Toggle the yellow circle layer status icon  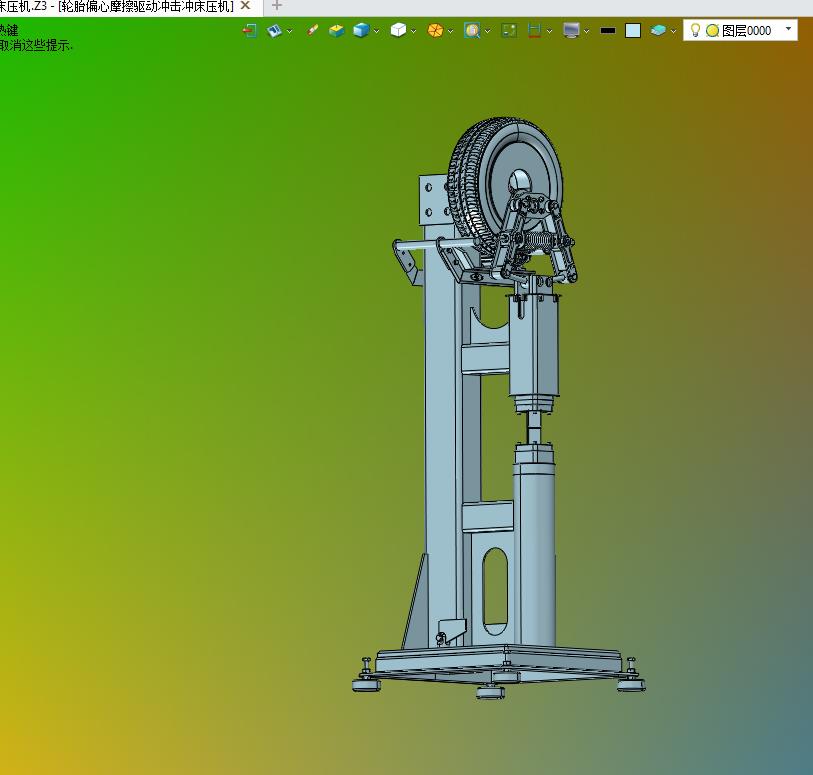tap(712, 31)
